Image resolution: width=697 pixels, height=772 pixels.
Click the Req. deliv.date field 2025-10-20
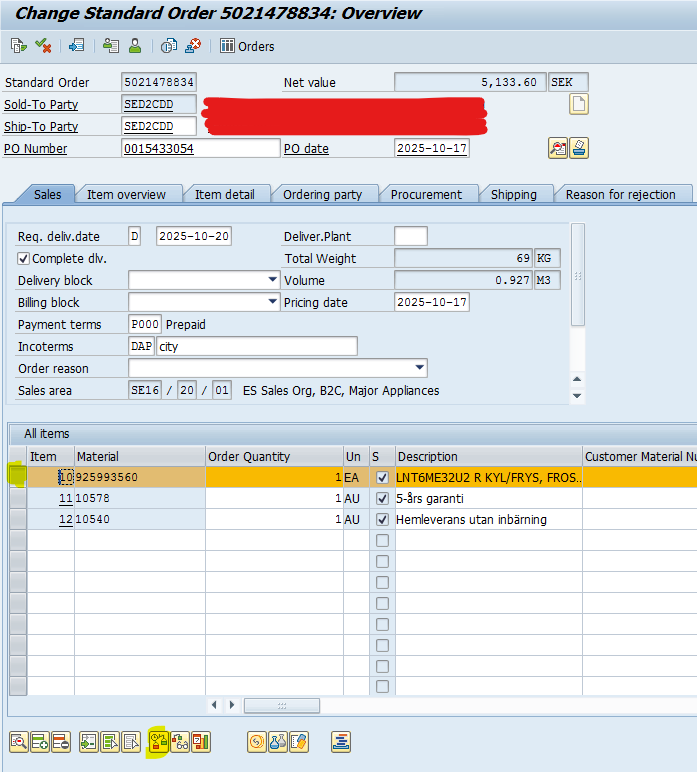click(194, 236)
